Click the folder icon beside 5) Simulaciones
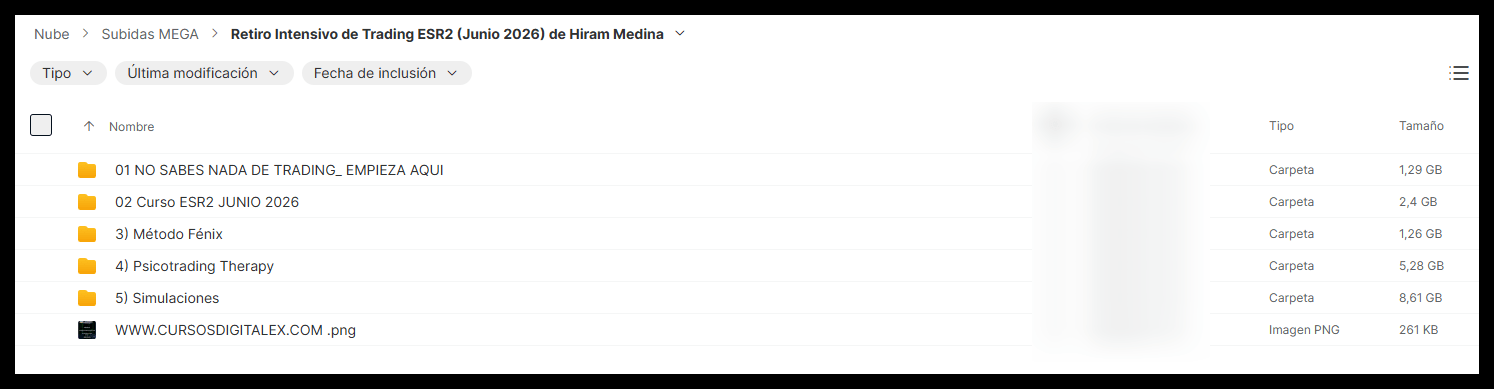 click(x=87, y=298)
